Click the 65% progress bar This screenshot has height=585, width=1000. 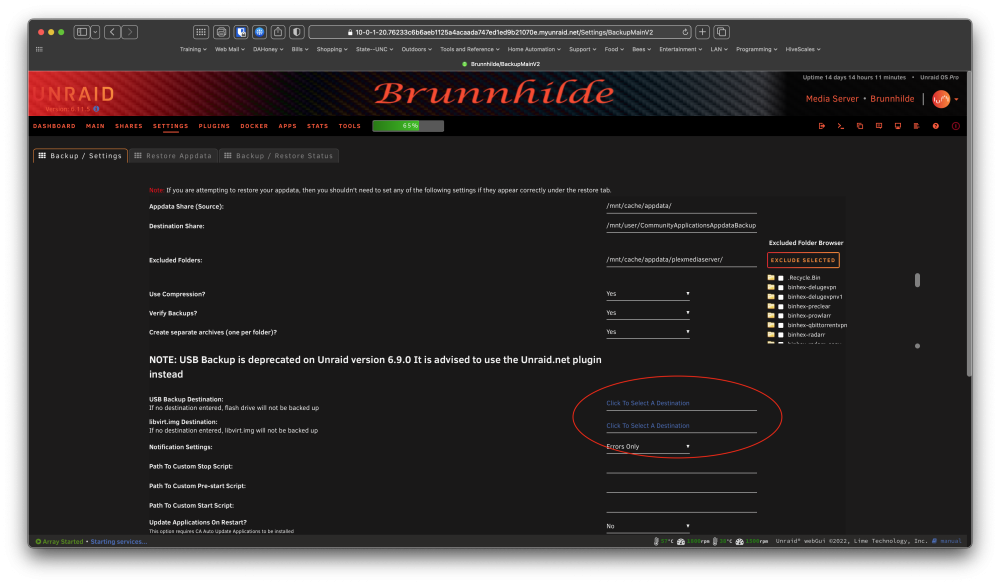point(408,126)
